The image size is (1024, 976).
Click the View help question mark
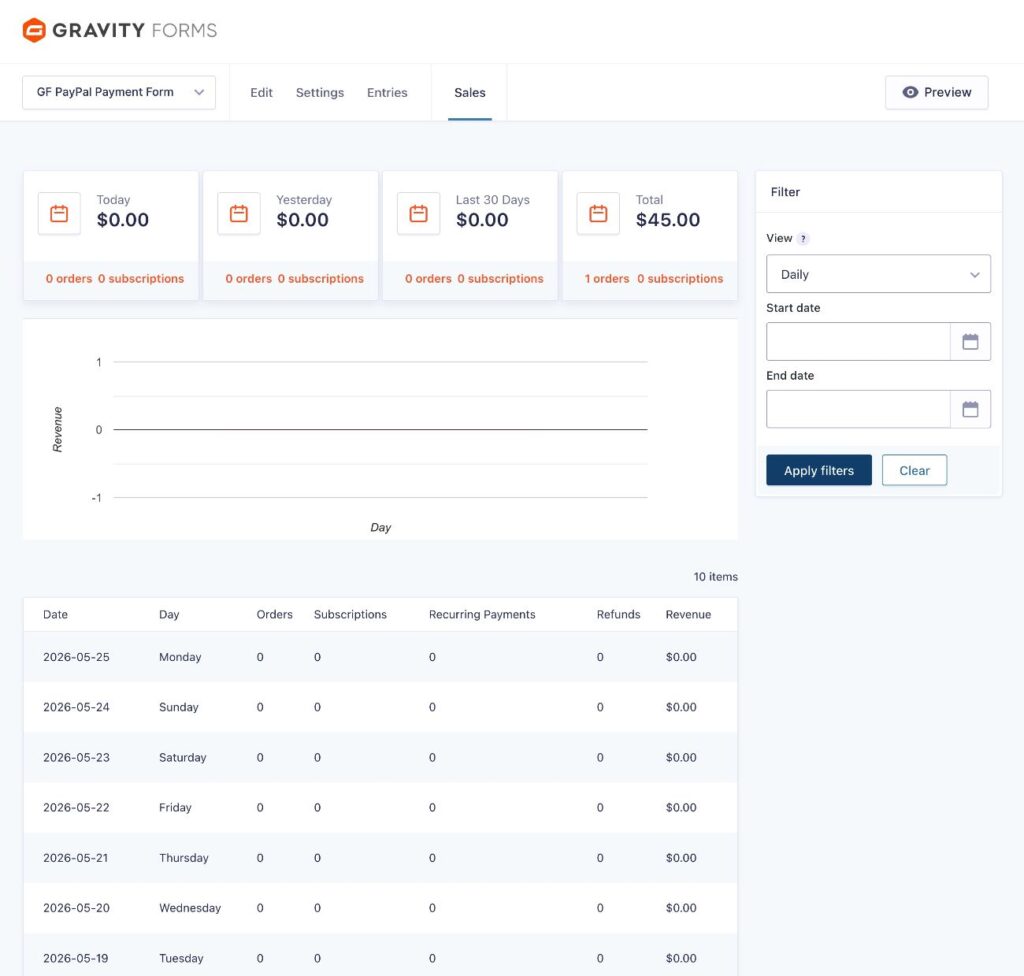point(803,238)
